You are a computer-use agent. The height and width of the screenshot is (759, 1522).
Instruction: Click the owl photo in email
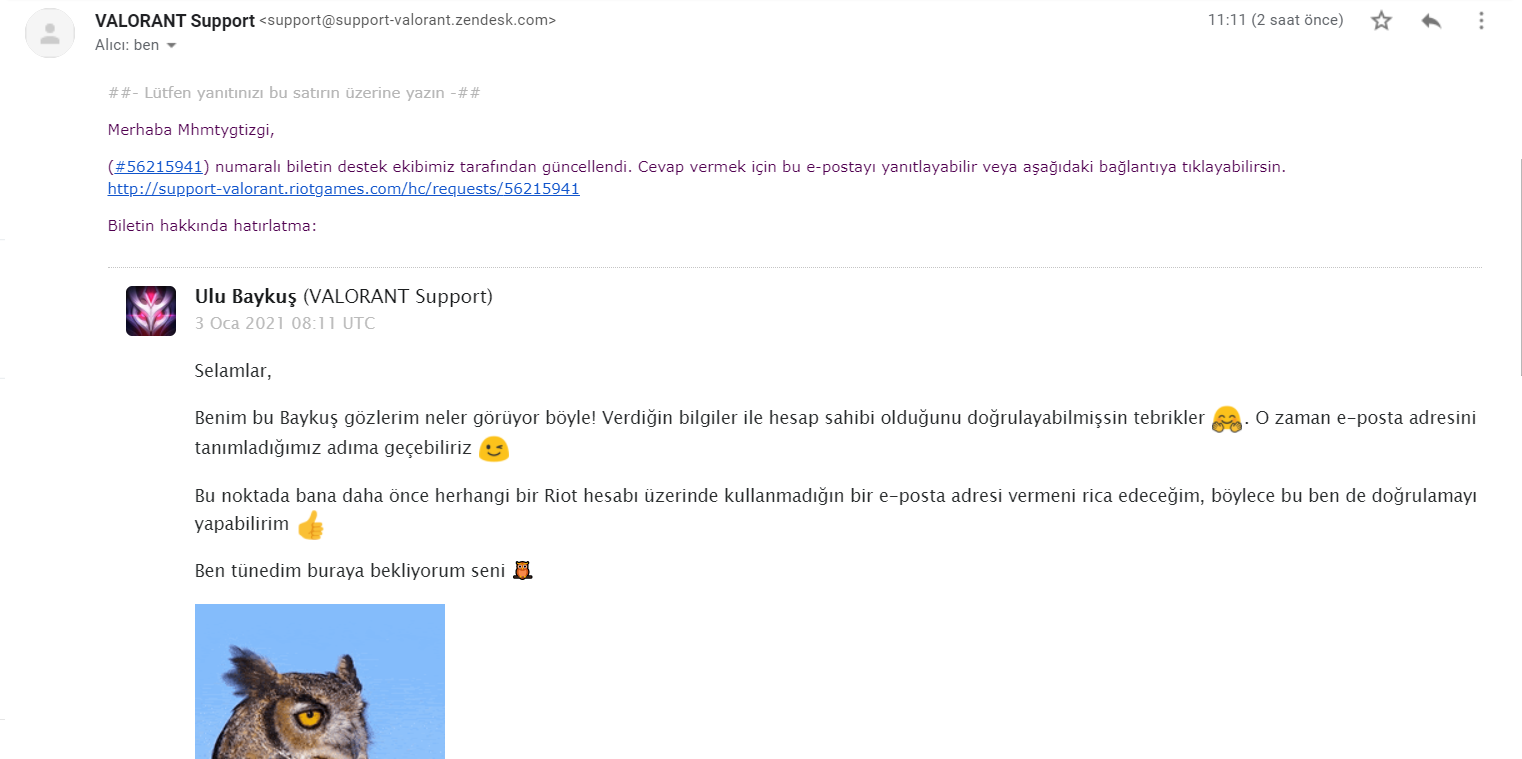(x=320, y=681)
